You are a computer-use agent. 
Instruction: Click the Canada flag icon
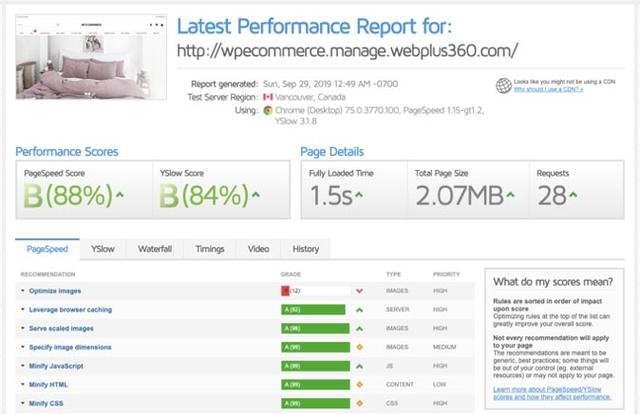click(x=268, y=97)
